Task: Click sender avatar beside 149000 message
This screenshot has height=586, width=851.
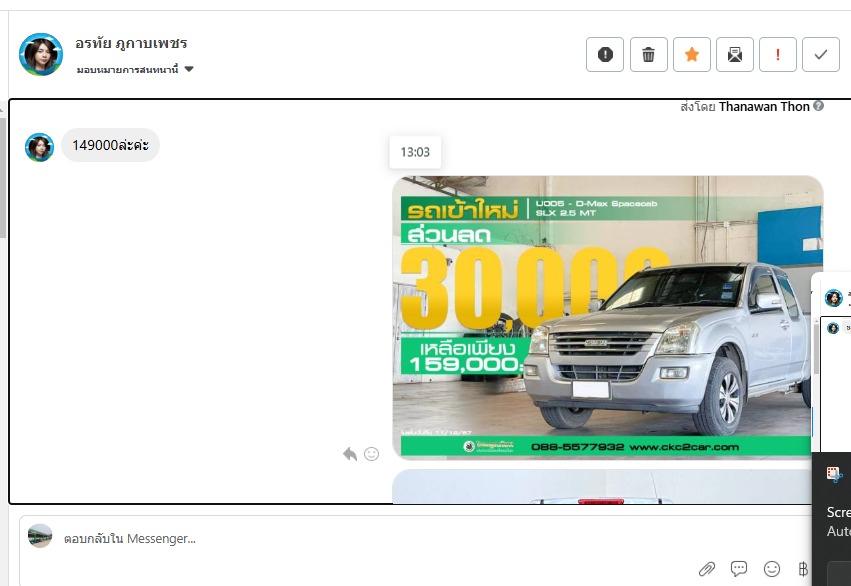Action: (39, 147)
